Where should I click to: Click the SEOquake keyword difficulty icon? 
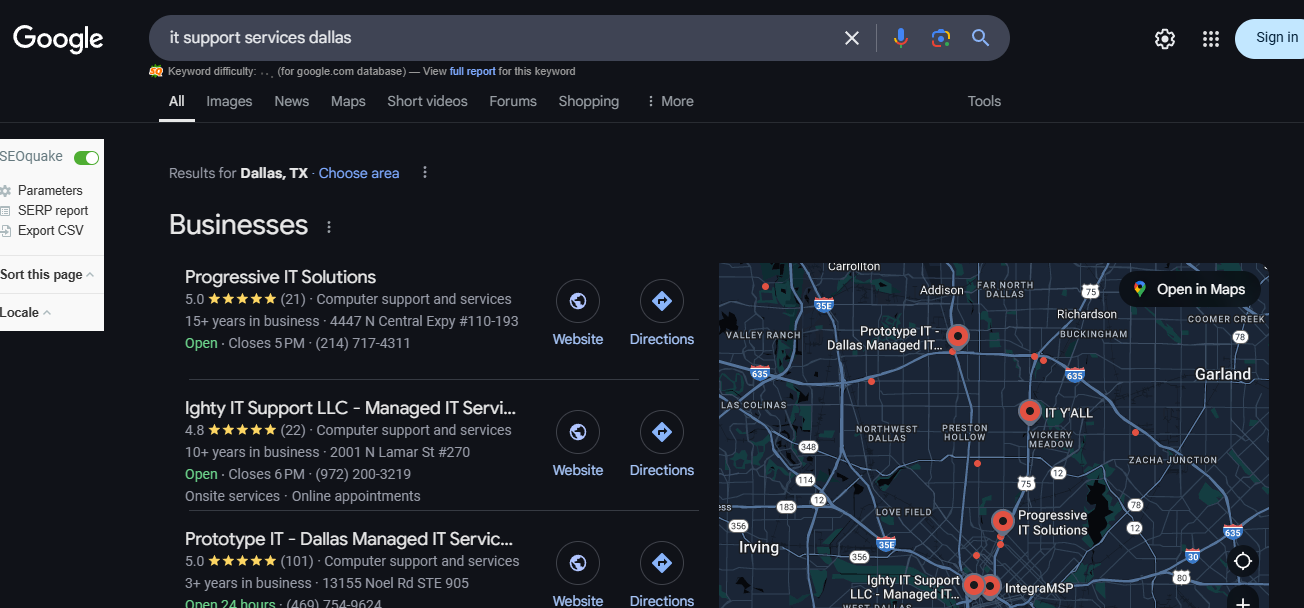coord(156,71)
